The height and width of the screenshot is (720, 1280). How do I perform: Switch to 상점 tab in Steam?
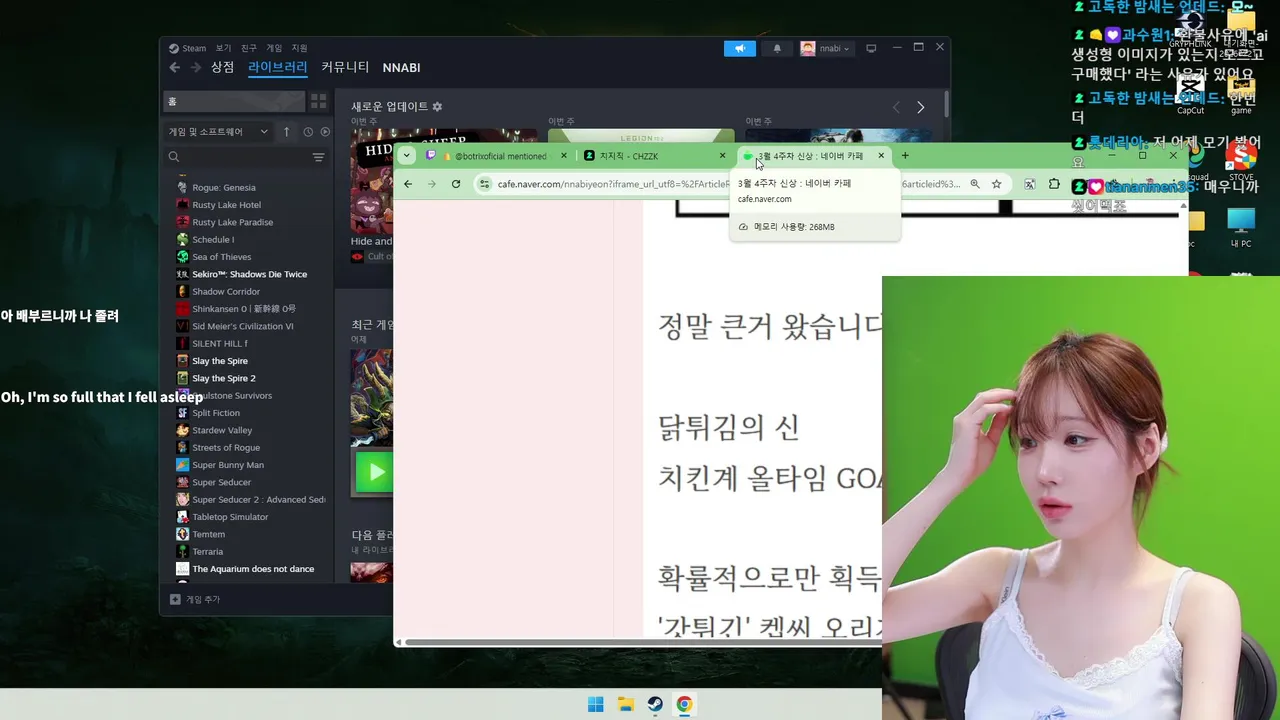click(222, 67)
